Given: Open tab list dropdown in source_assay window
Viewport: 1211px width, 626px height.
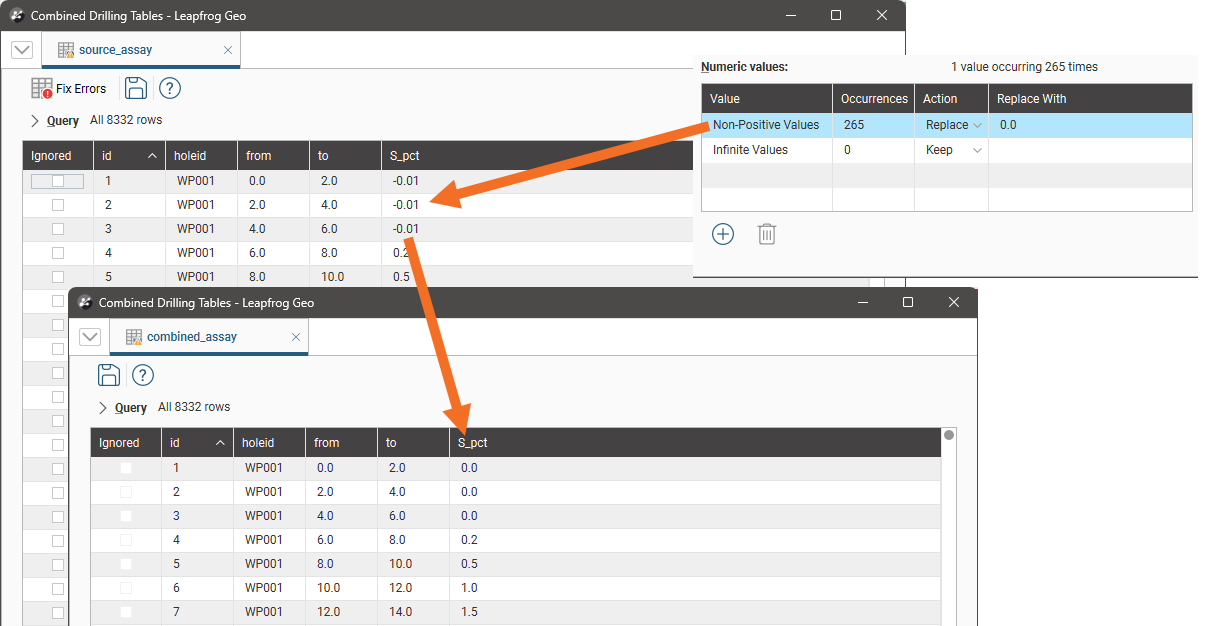Looking at the screenshot, I should point(22,50).
